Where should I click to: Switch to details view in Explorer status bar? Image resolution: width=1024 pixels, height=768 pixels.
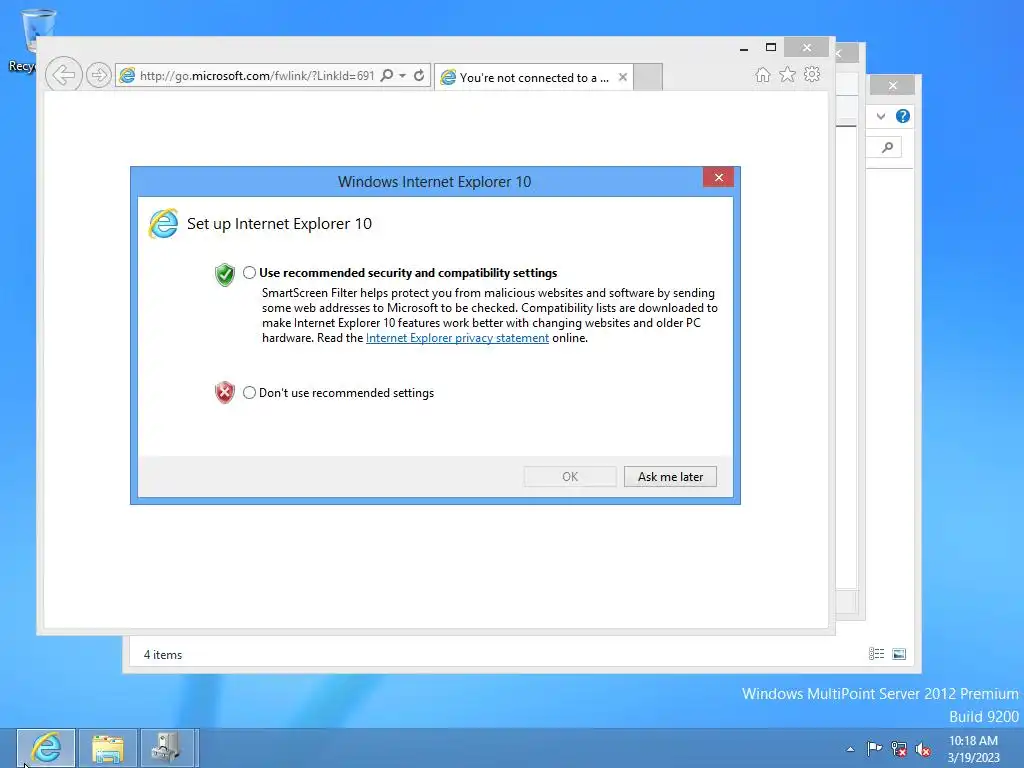(876, 654)
